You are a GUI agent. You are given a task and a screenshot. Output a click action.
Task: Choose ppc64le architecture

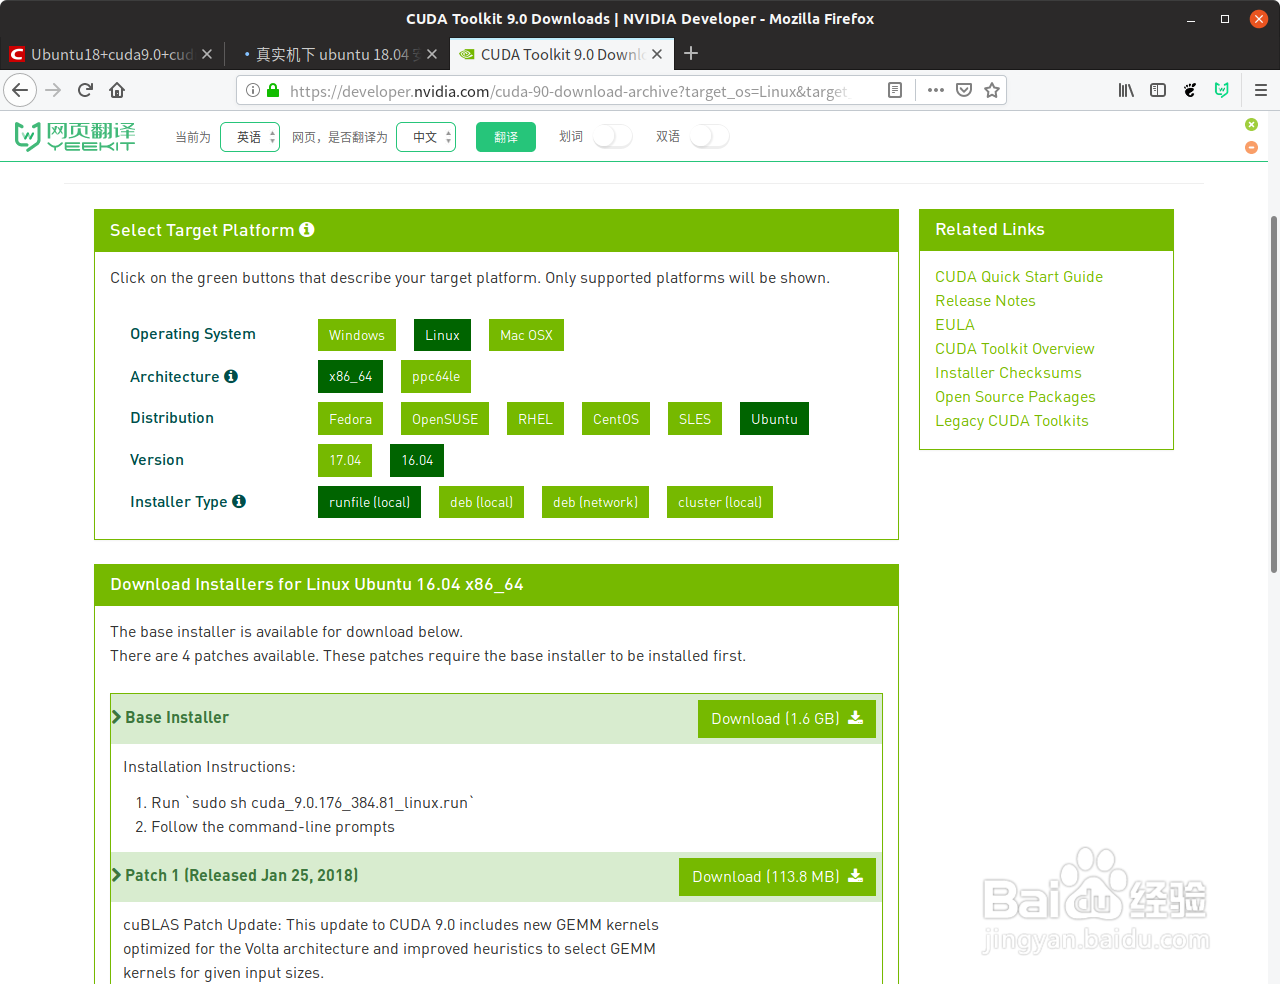tap(436, 376)
